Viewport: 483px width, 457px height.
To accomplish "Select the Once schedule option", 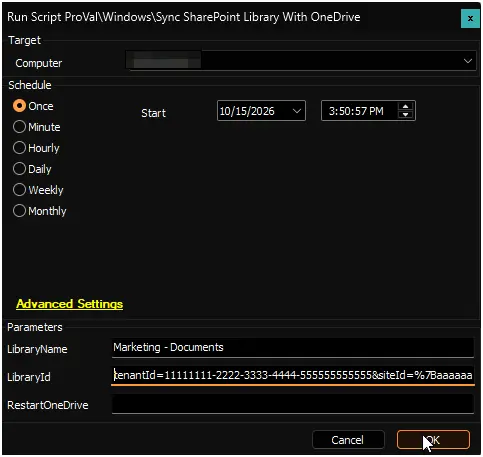I will [19, 106].
